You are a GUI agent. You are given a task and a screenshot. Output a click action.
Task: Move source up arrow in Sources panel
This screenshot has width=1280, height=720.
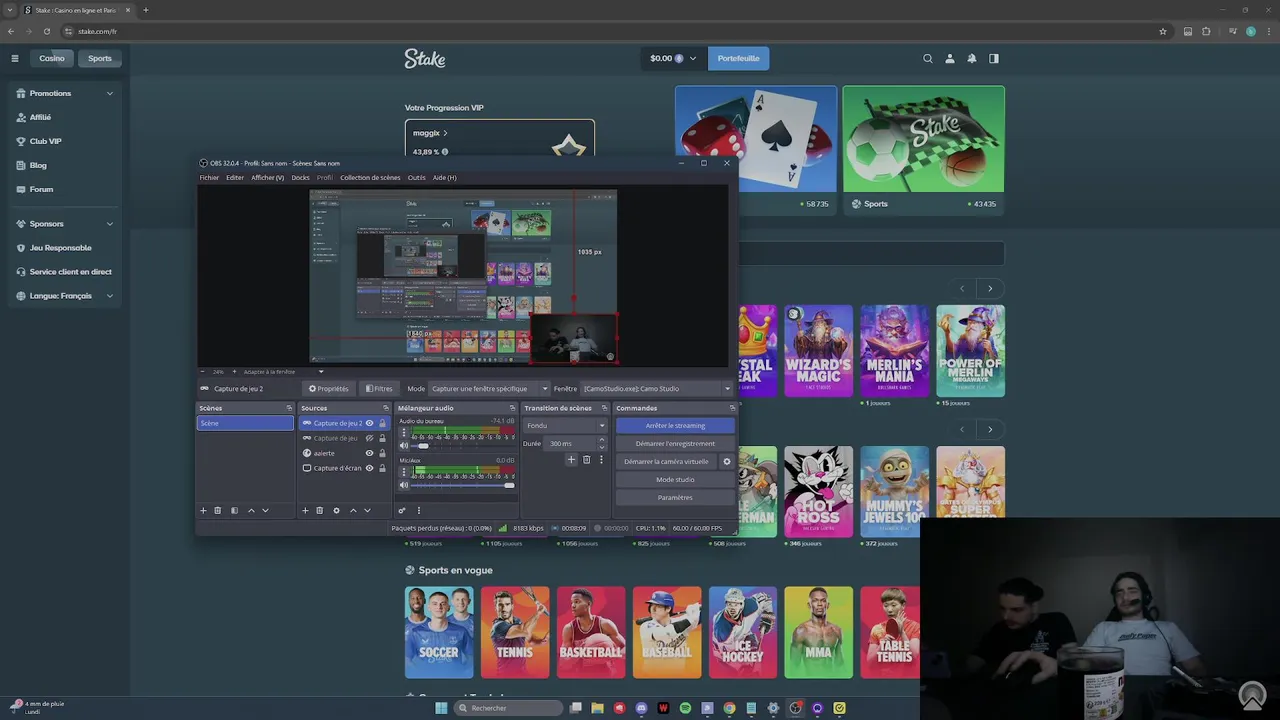[353, 511]
